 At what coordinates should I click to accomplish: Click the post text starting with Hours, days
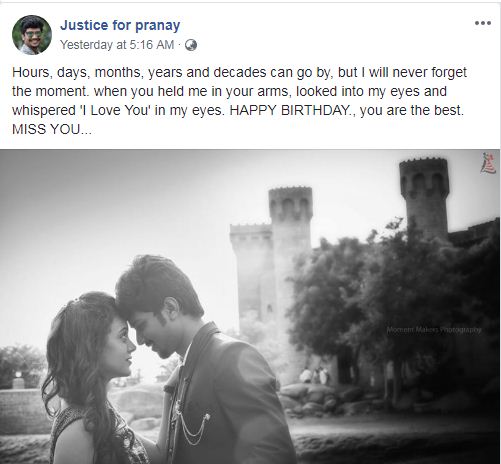(239, 101)
